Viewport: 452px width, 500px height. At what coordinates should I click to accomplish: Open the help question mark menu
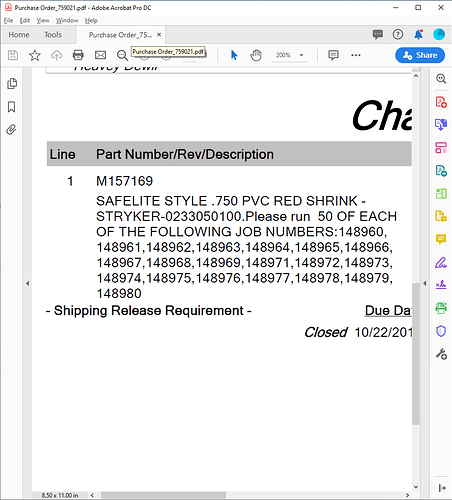[398, 34]
